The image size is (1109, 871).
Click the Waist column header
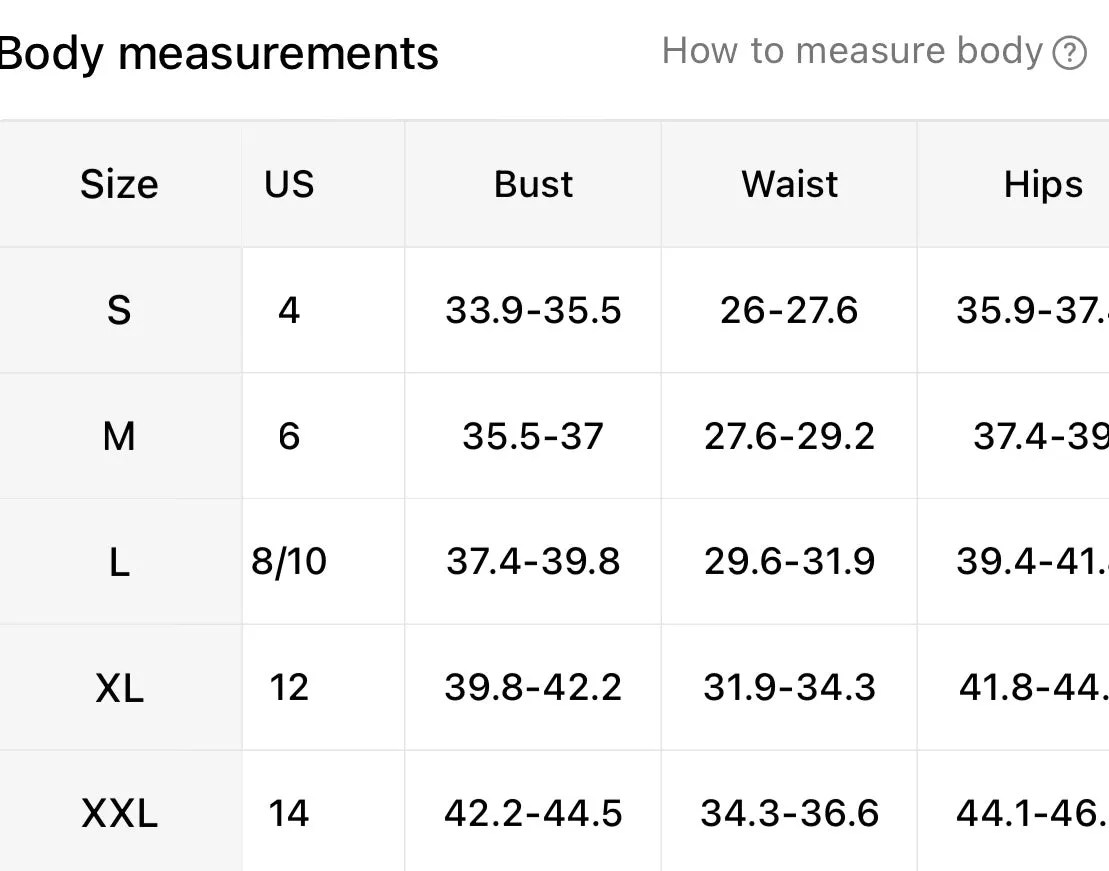tap(789, 185)
